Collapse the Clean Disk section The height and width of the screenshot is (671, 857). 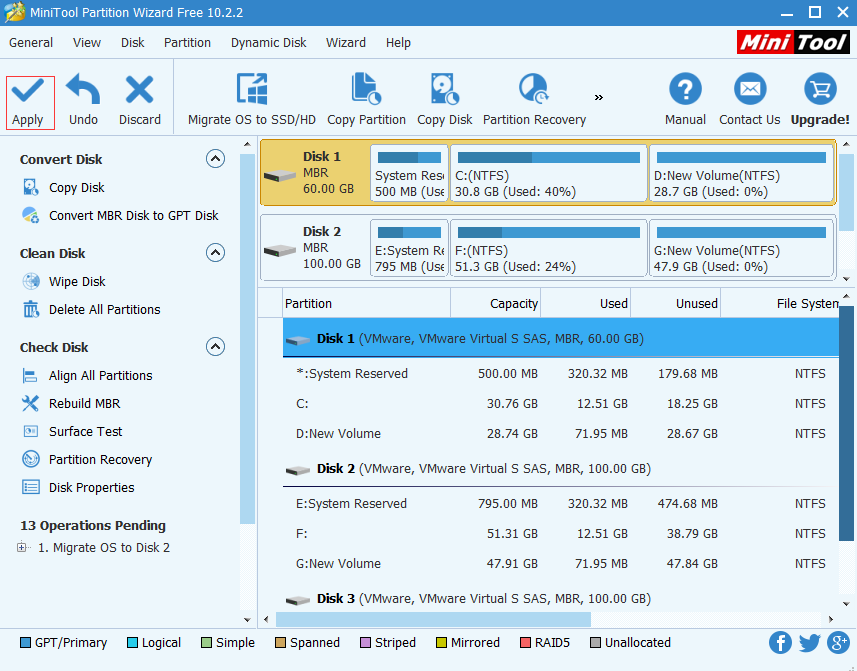point(215,253)
